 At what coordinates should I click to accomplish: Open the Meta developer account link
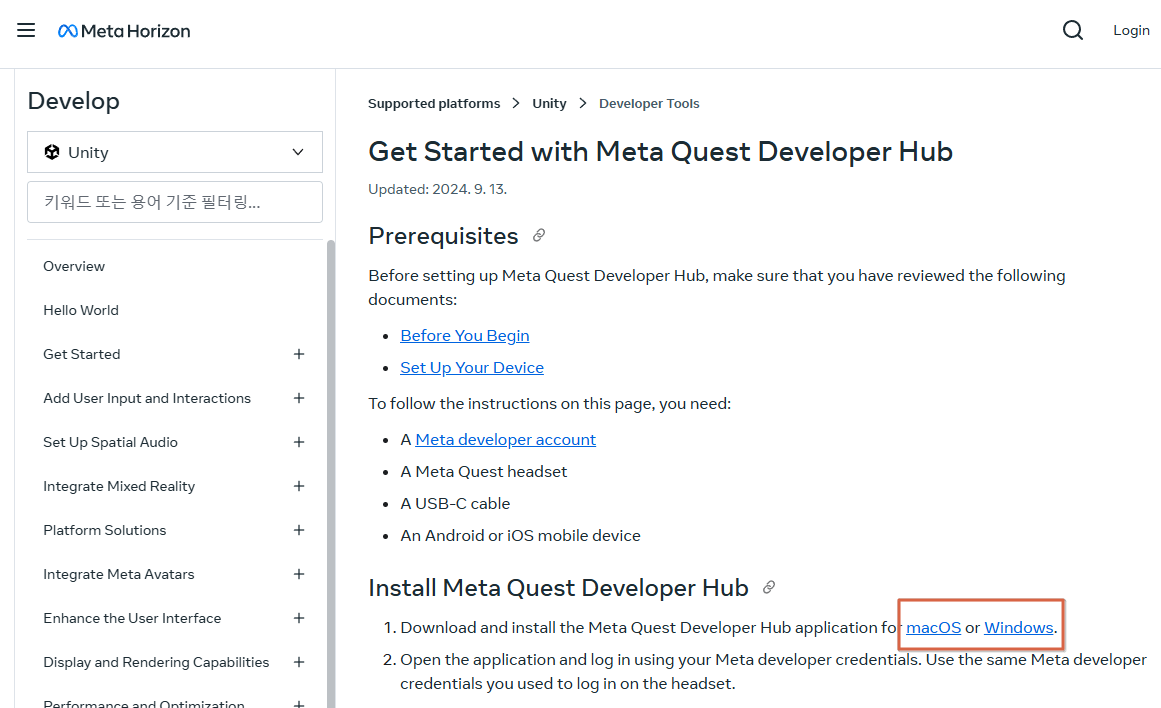[505, 439]
